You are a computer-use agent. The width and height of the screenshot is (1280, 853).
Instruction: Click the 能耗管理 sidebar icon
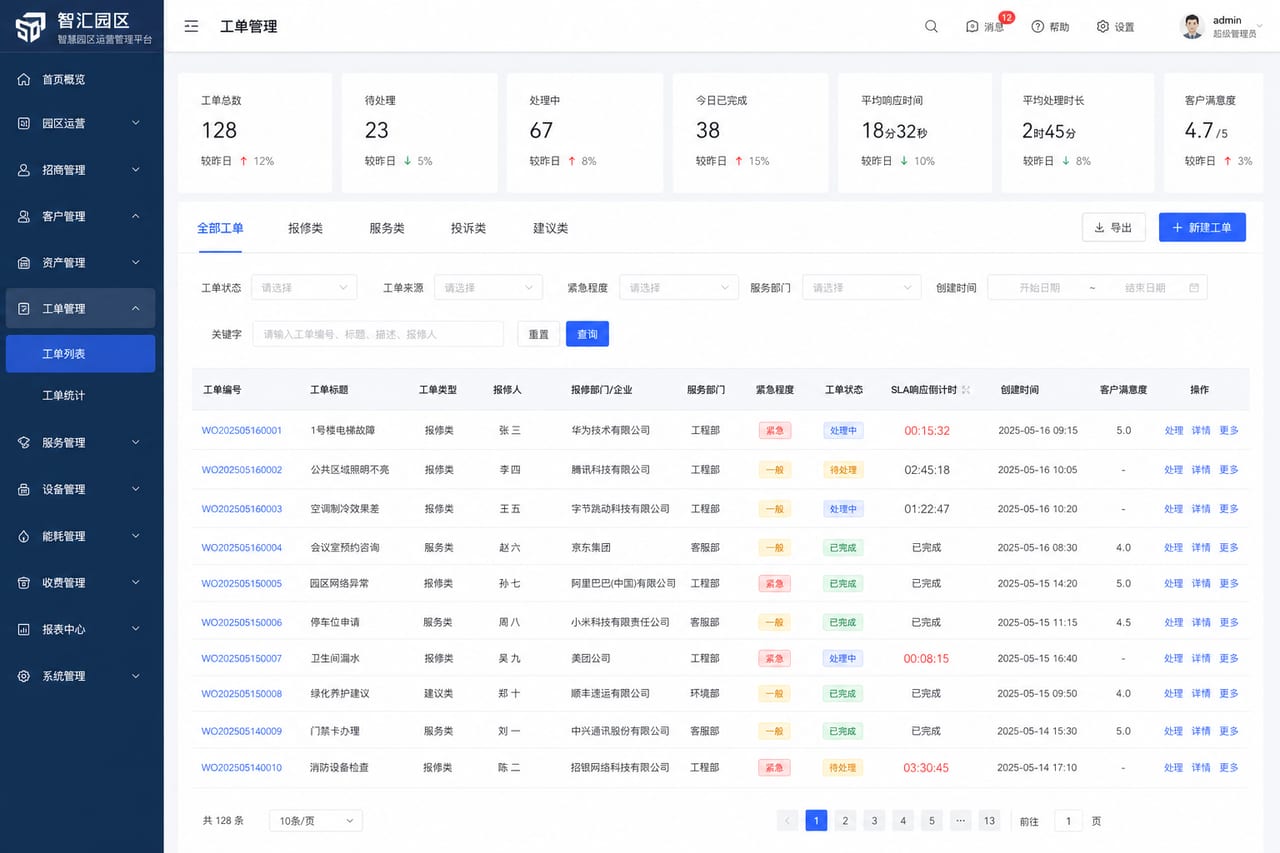(24, 536)
